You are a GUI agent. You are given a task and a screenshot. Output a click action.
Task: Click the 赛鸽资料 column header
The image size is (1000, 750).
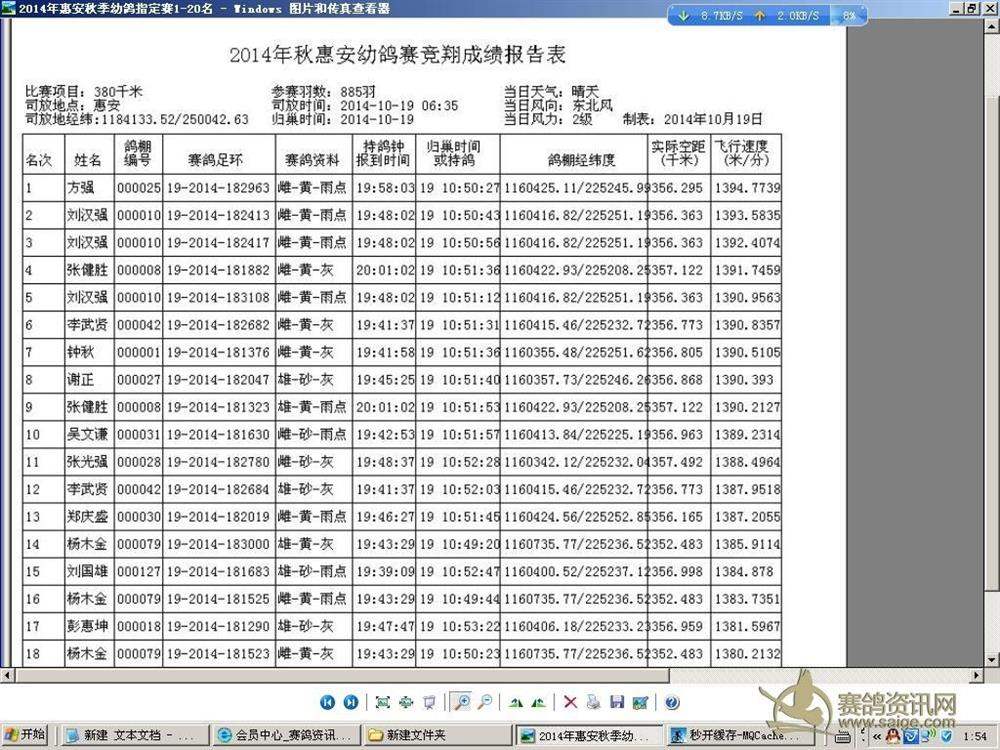coord(312,160)
